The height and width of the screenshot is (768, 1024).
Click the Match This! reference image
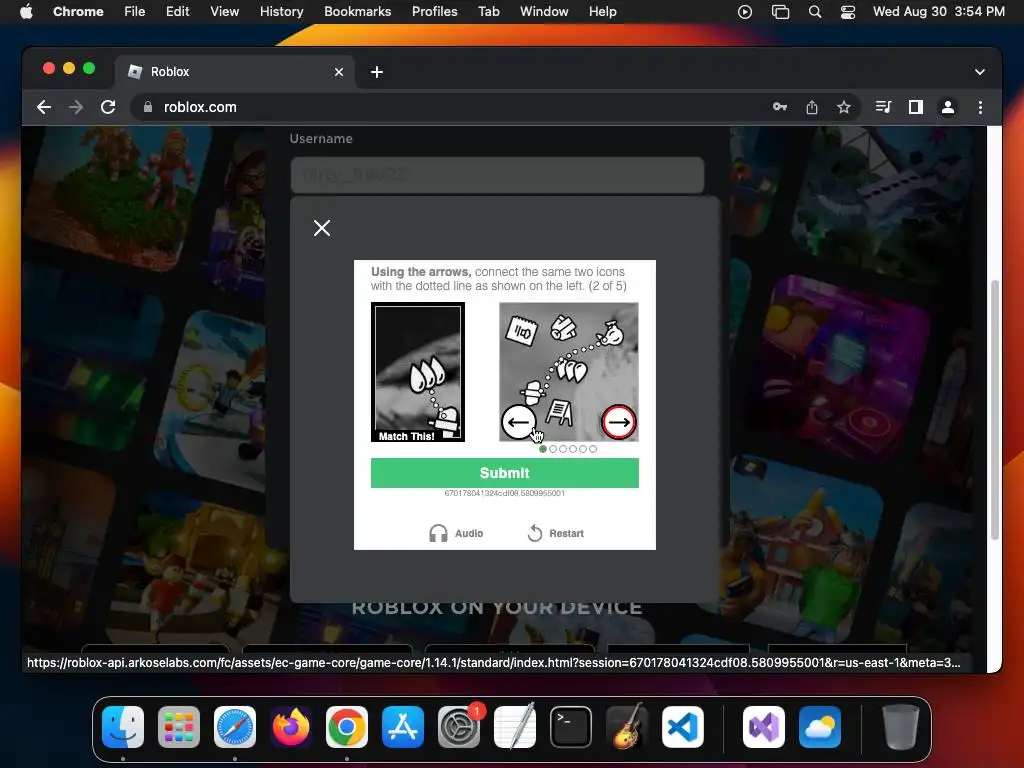point(418,372)
